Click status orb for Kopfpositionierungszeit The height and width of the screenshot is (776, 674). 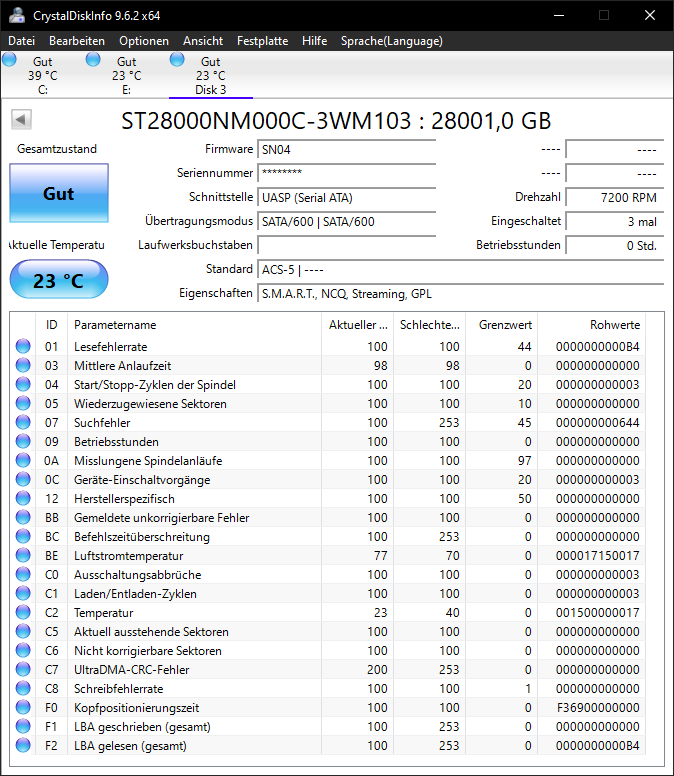pyautogui.click(x=23, y=707)
